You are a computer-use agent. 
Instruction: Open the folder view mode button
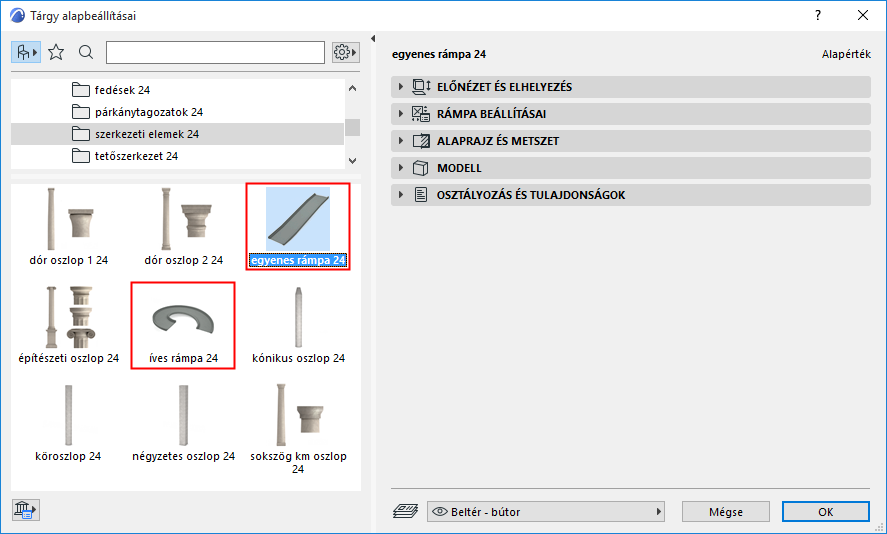tap(26, 53)
